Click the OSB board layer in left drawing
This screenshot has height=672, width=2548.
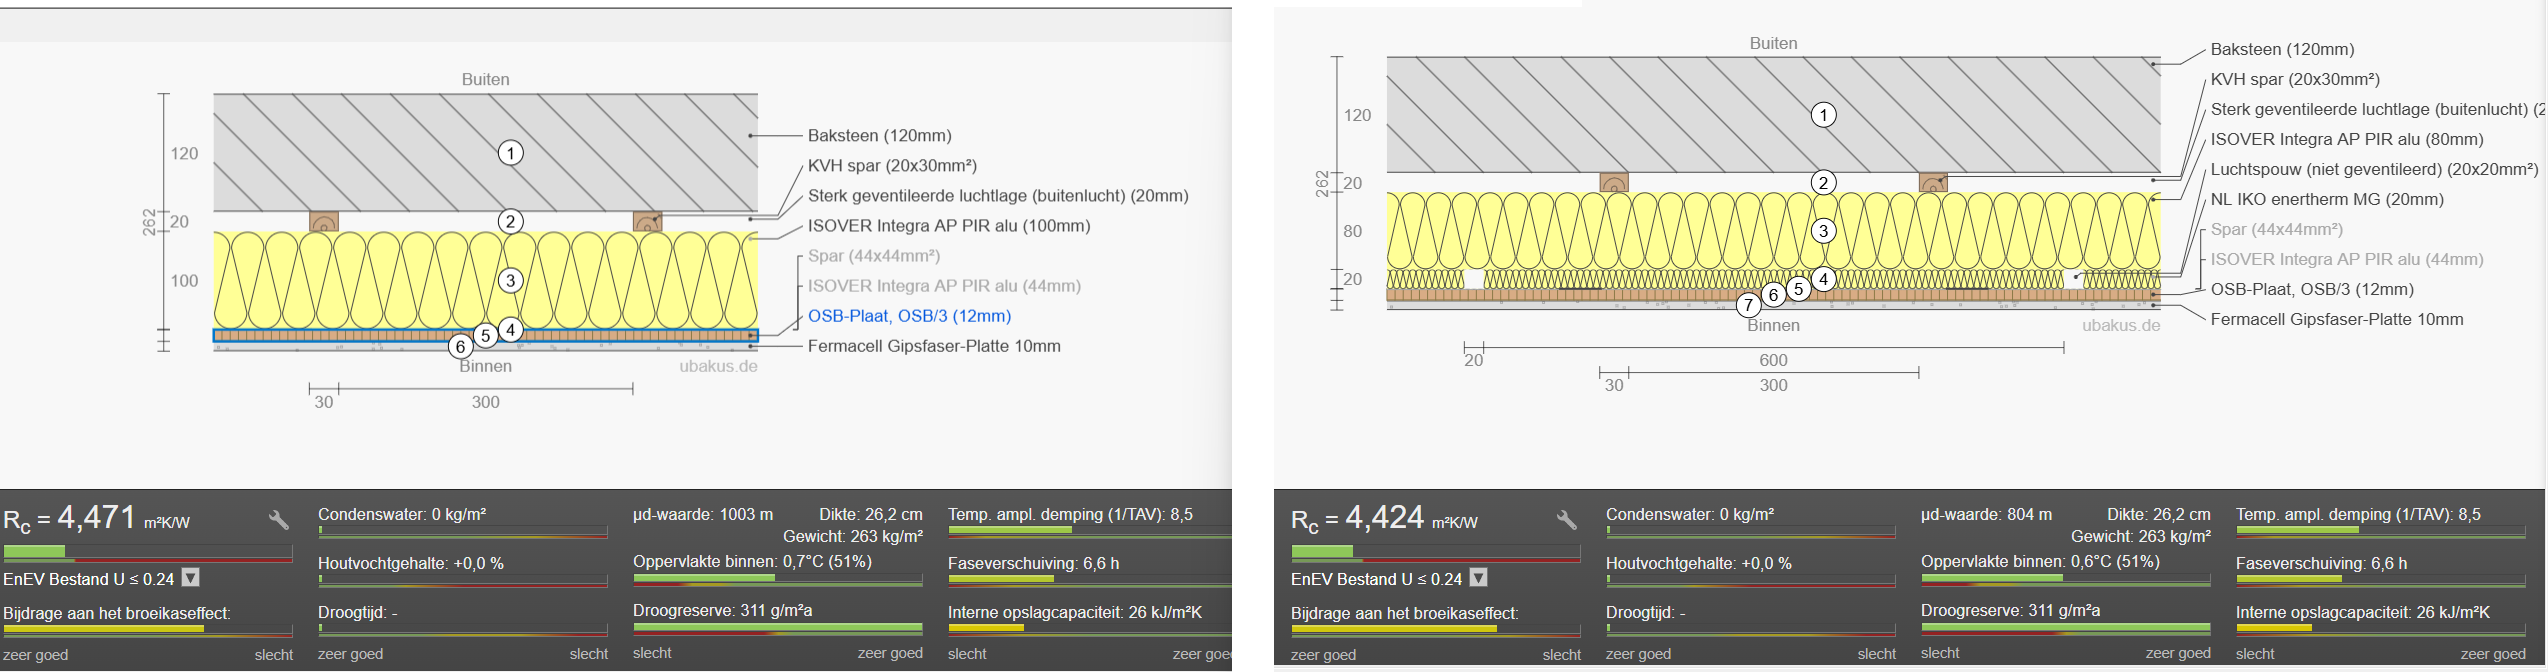point(486,336)
